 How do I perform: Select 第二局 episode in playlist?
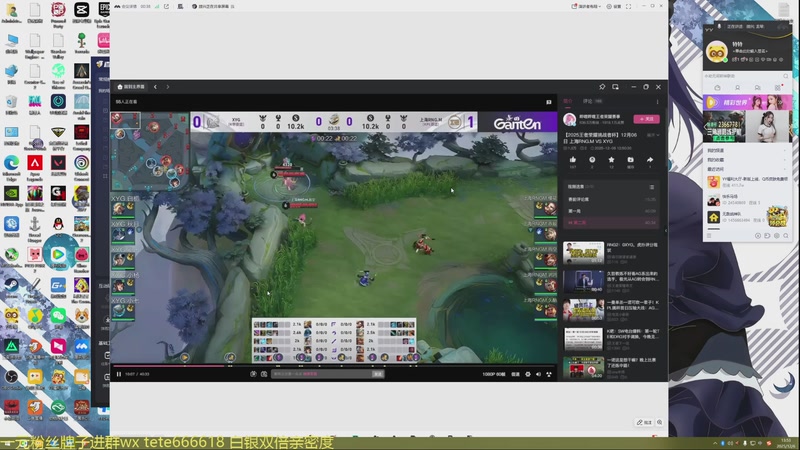[x=611, y=222]
